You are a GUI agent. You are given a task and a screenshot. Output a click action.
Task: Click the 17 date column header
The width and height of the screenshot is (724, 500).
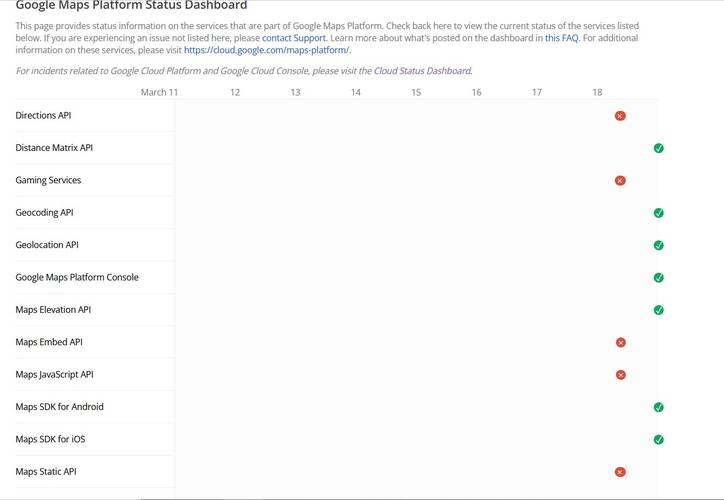pos(537,92)
